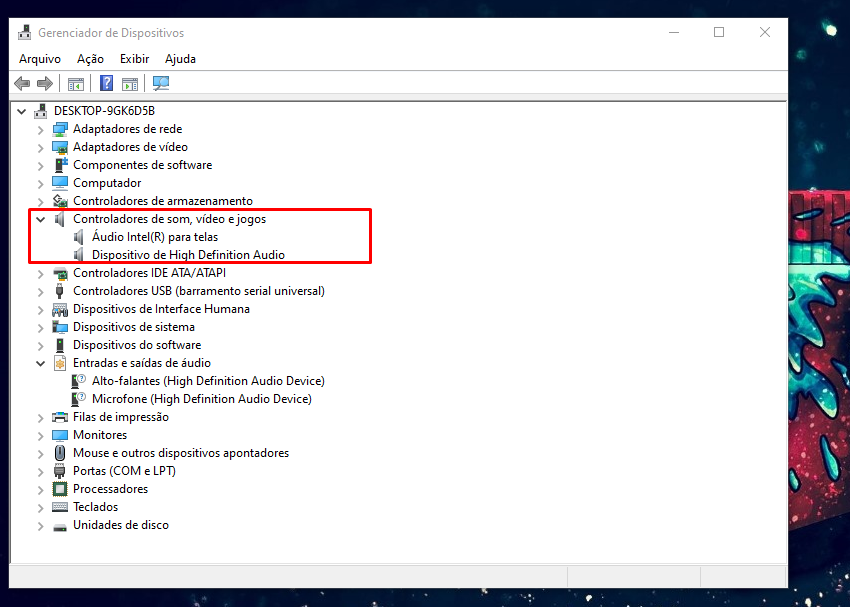
Task: Expand Controladores USB category
Action: (41, 292)
